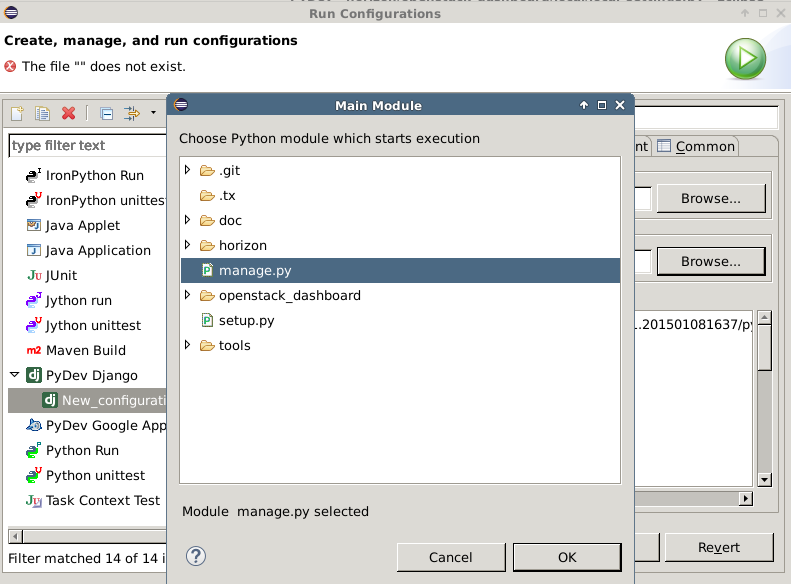Click the manage.py Python file icon
Viewport: 791px width, 584px height.
point(207,270)
